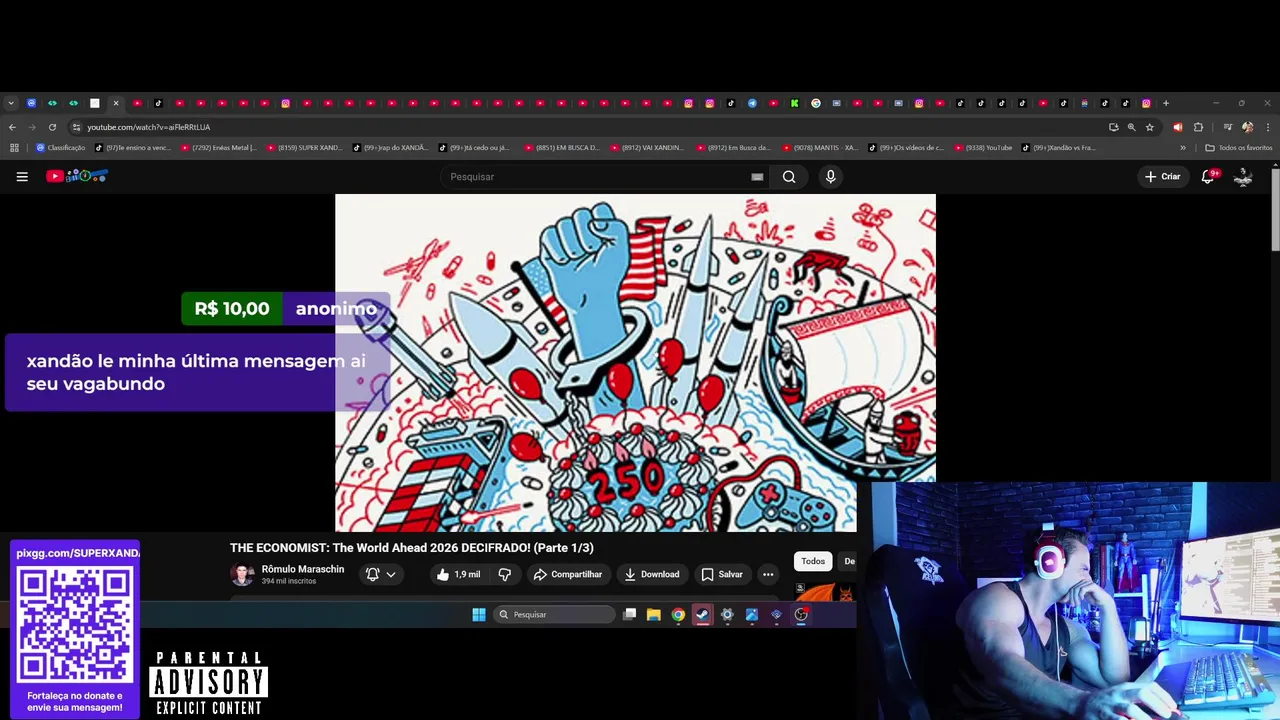The width and height of the screenshot is (1280, 720).
Task: Expand the subscription notification bell dropdown
Action: pos(381,574)
